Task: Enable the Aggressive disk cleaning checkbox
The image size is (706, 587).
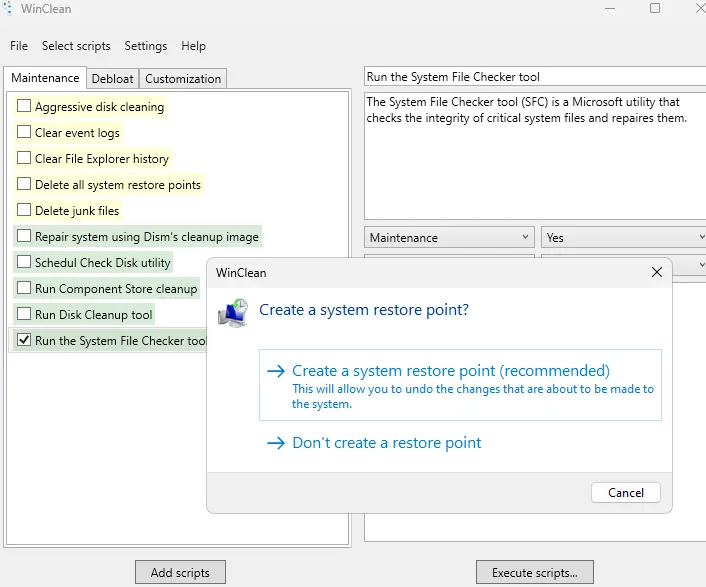Action: click(x=24, y=106)
